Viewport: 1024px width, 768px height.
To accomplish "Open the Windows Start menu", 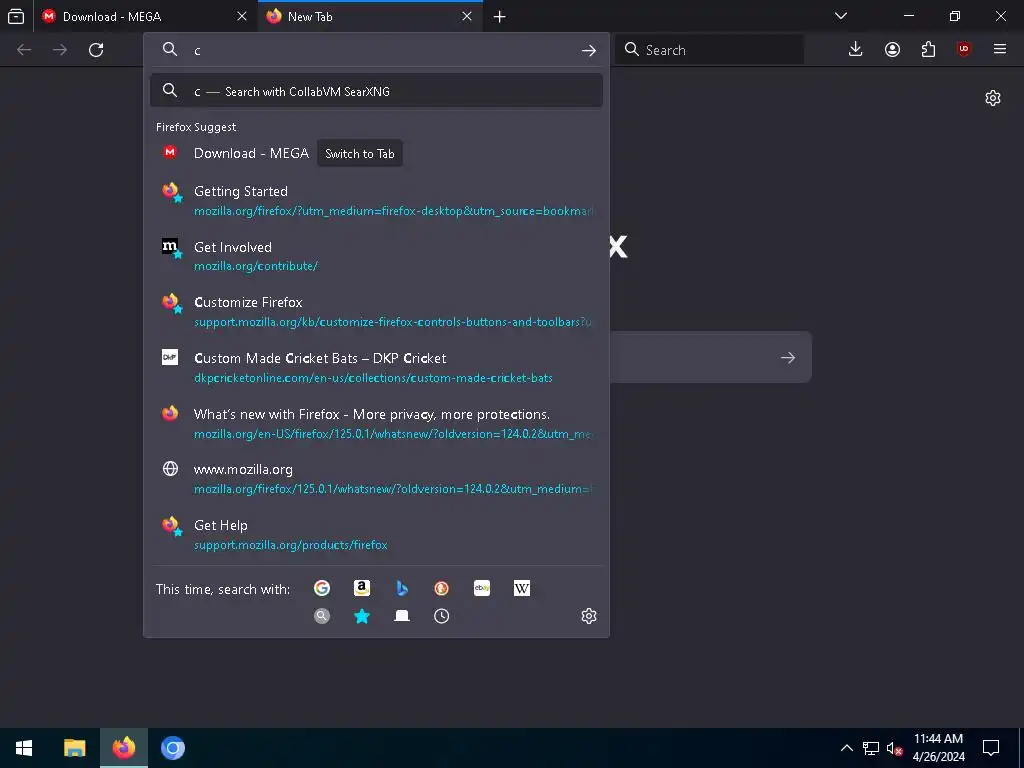I will coord(24,748).
